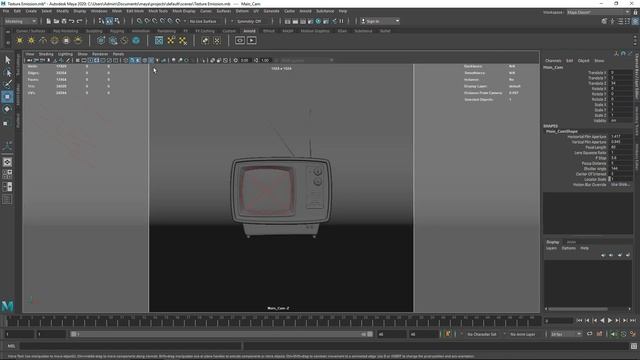Switch to the Rendering shelf tab
The height and width of the screenshot is (360, 640).
click(x=166, y=31)
